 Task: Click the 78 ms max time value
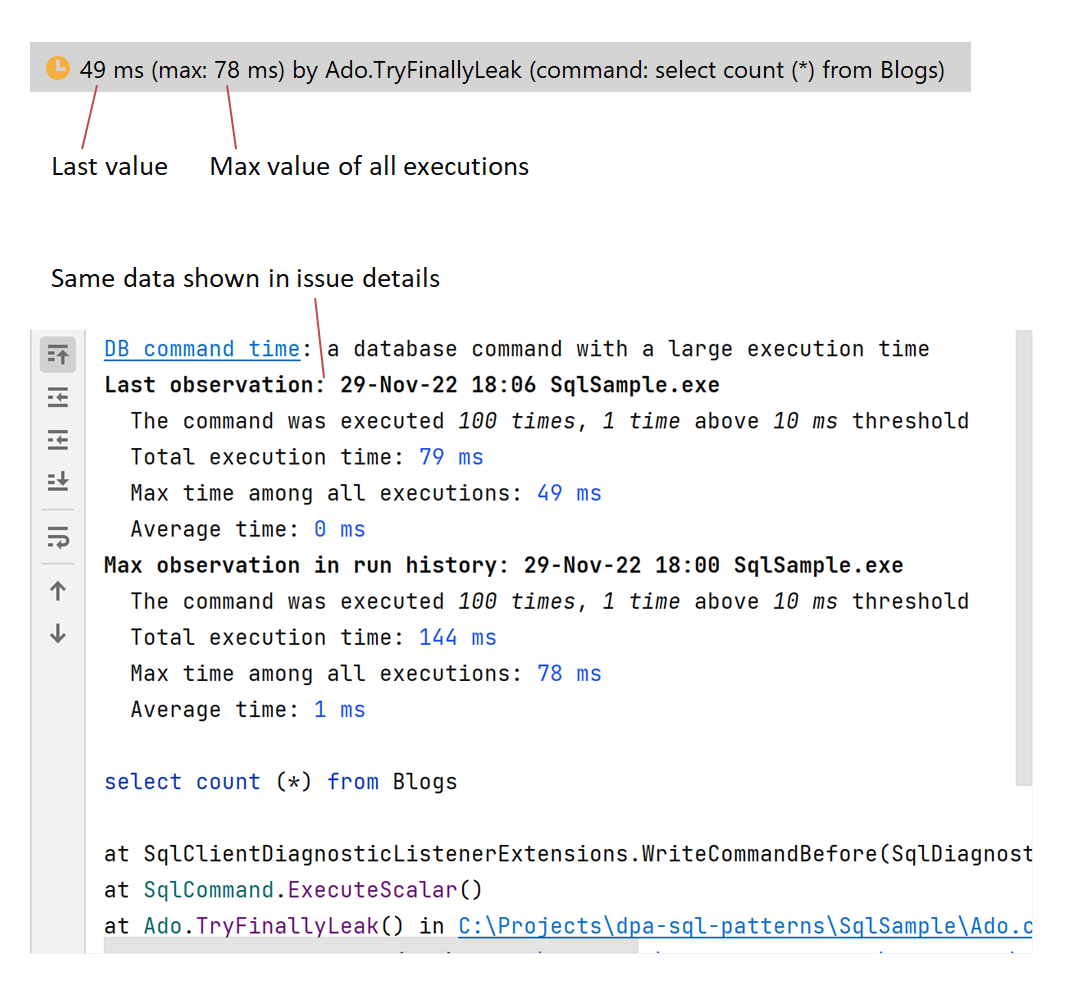coord(569,673)
